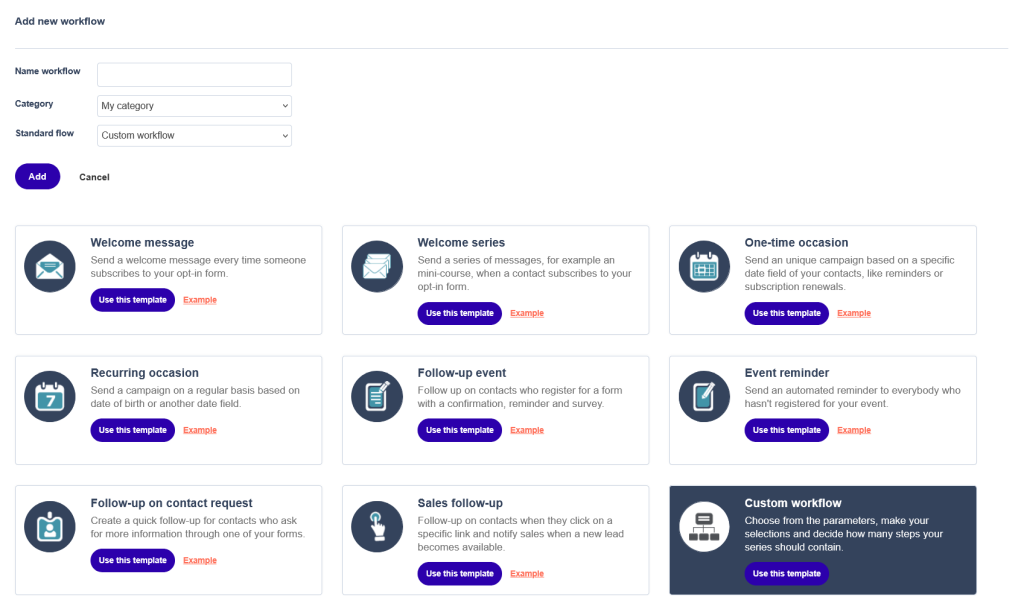This screenshot has width=1024, height=609.
Task: Click the Add button
Action: (37, 176)
